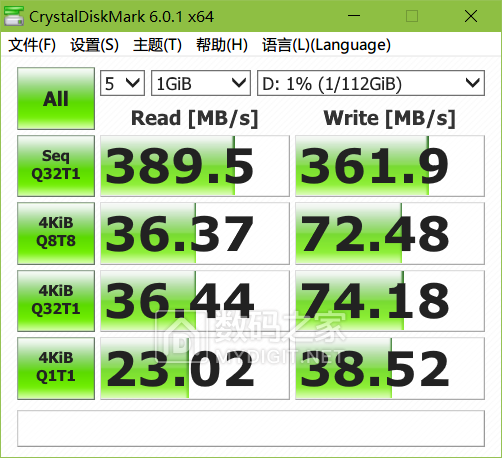Run all benchmarks with the All button

point(56,99)
